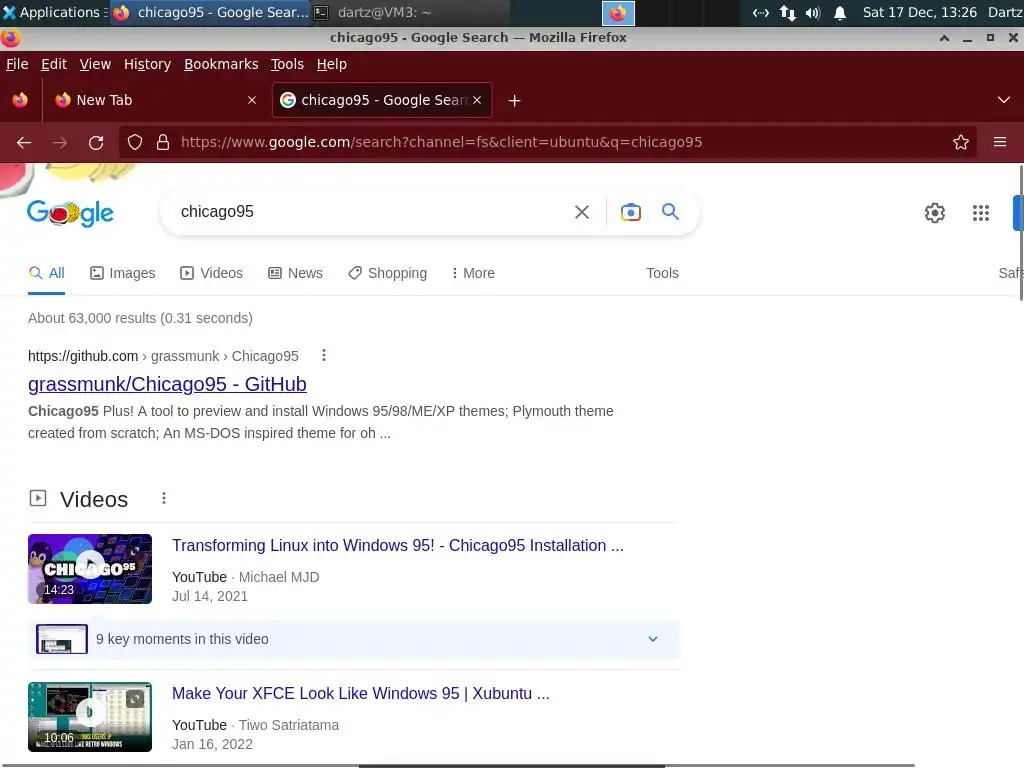This screenshot has width=1024, height=768.
Task: Select the All search tab
Action: coord(46,273)
